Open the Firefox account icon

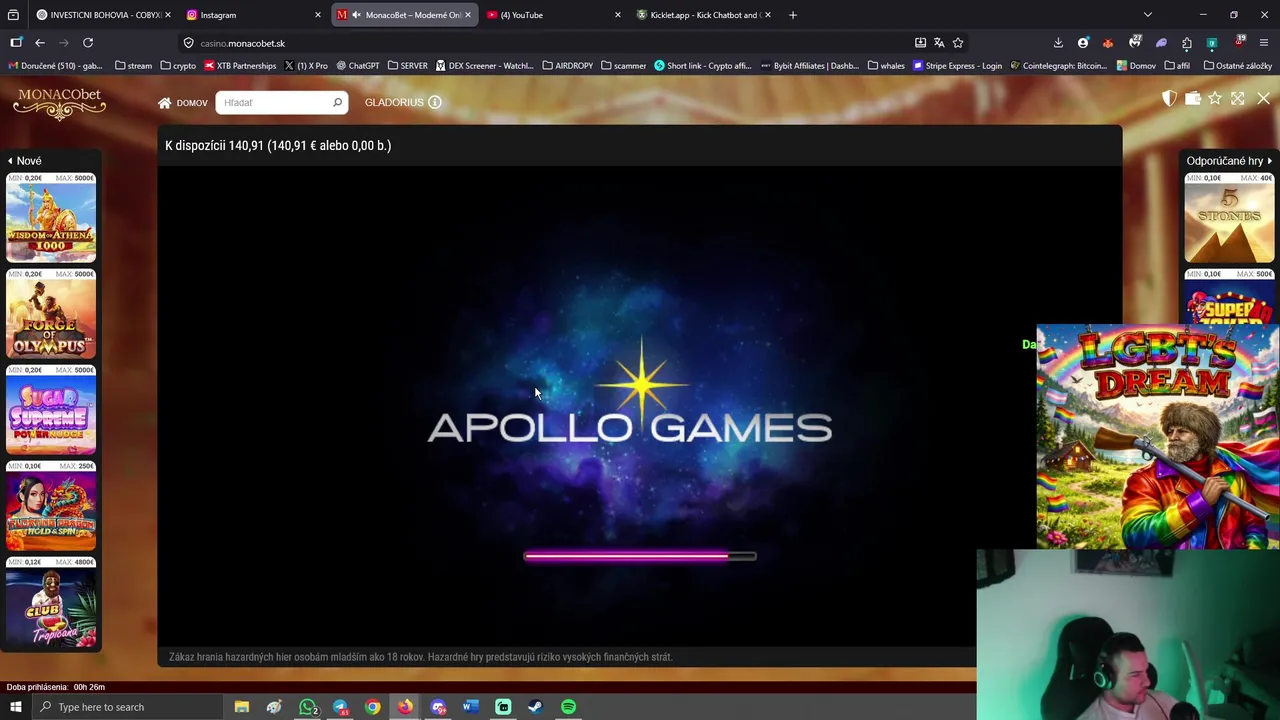(1083, 43)
